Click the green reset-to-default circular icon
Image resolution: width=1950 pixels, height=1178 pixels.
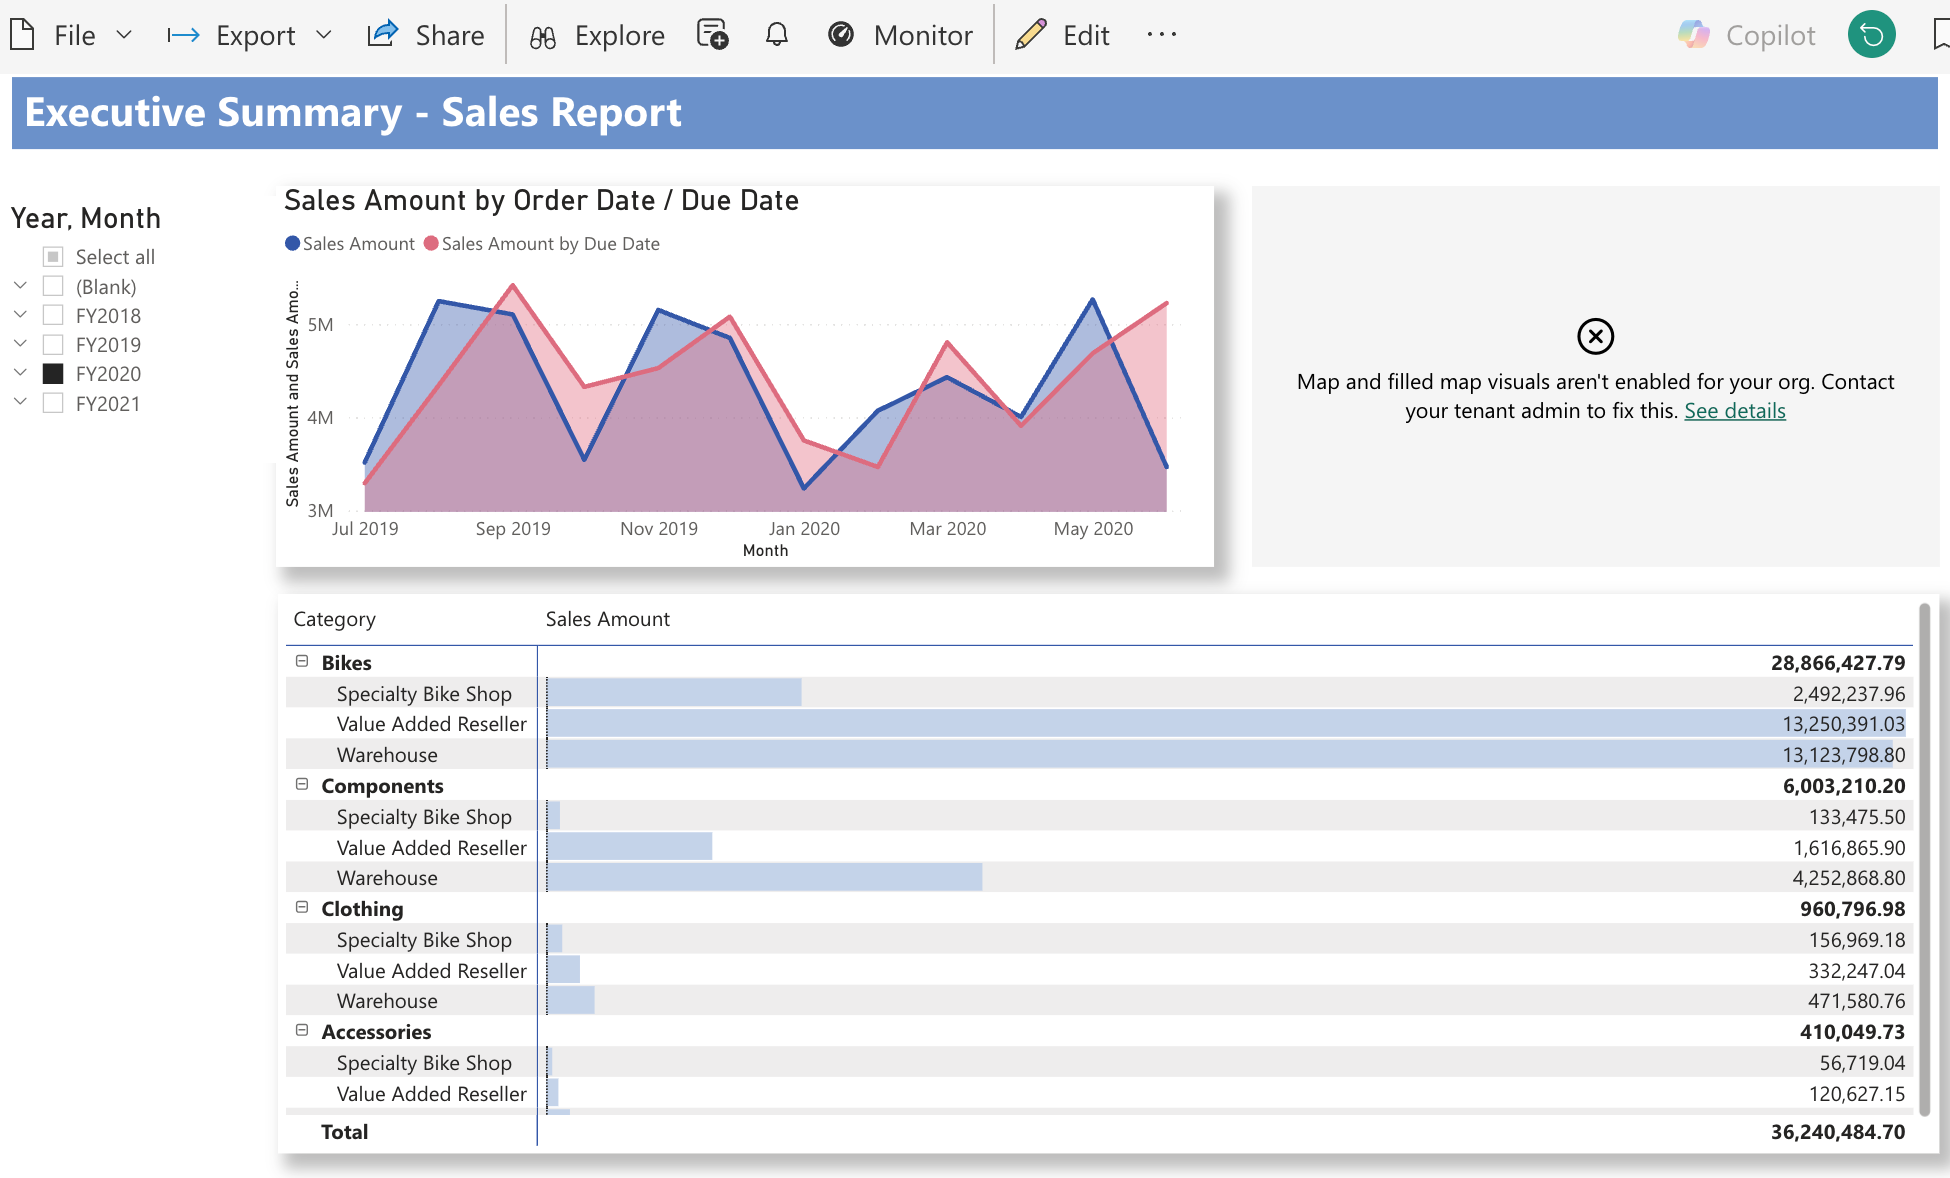(1871, 35)
